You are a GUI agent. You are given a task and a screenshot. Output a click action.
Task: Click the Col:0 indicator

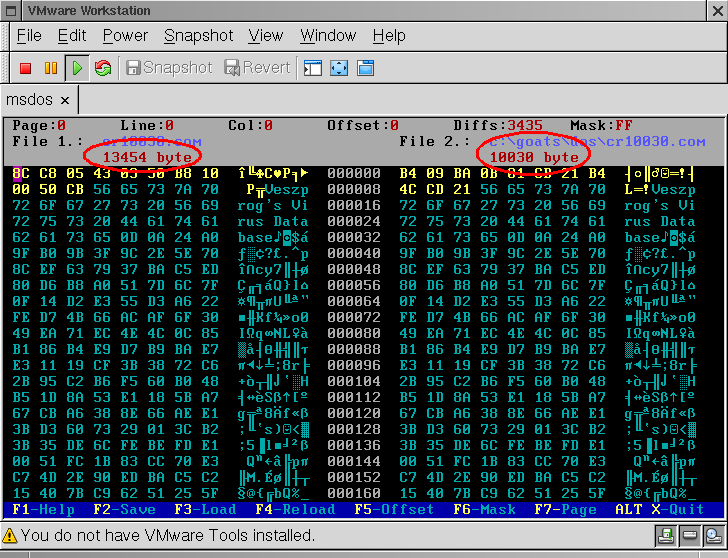click(x=250, y=125)
